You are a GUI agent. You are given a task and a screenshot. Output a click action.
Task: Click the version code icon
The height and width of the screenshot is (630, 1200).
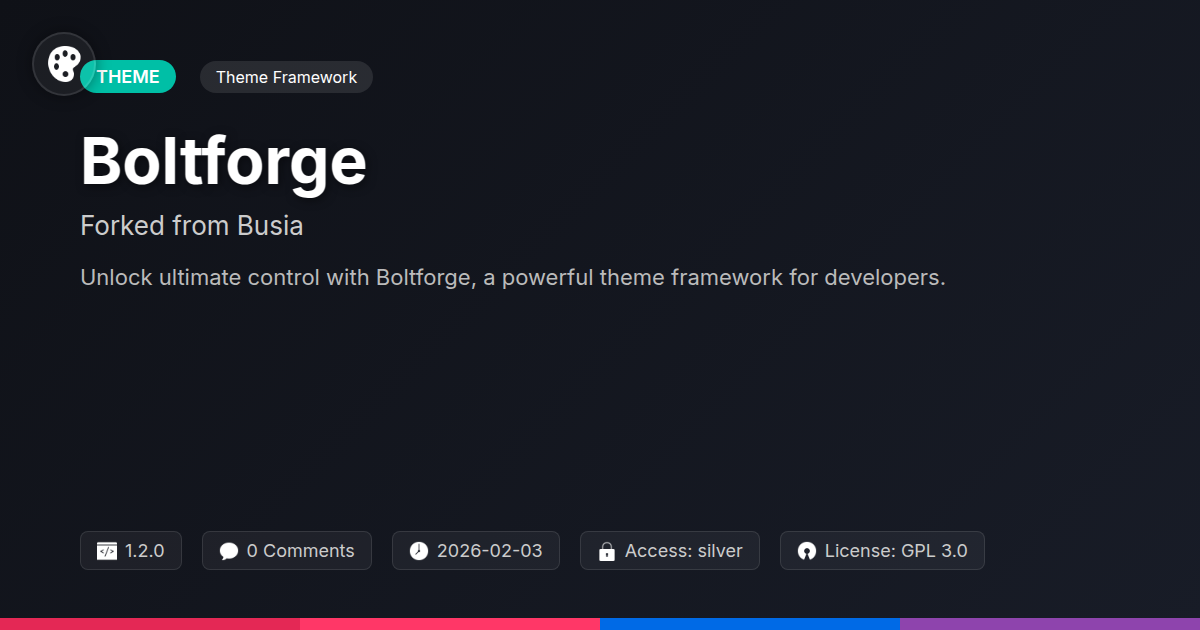tap(107, 551)
